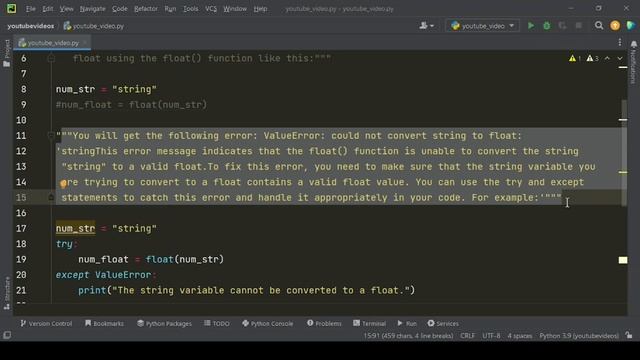
Task: Open Terminal tool window
Action: [369, 323]
